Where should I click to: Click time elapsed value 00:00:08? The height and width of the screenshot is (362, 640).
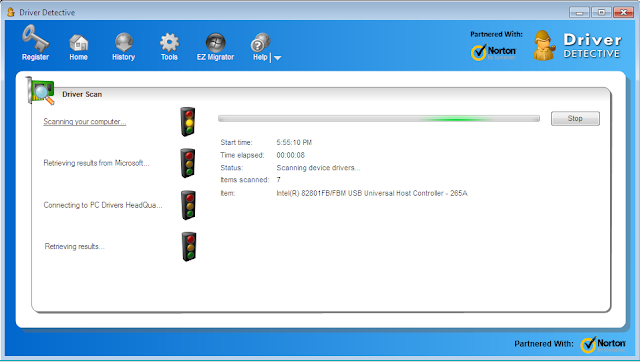290,155
